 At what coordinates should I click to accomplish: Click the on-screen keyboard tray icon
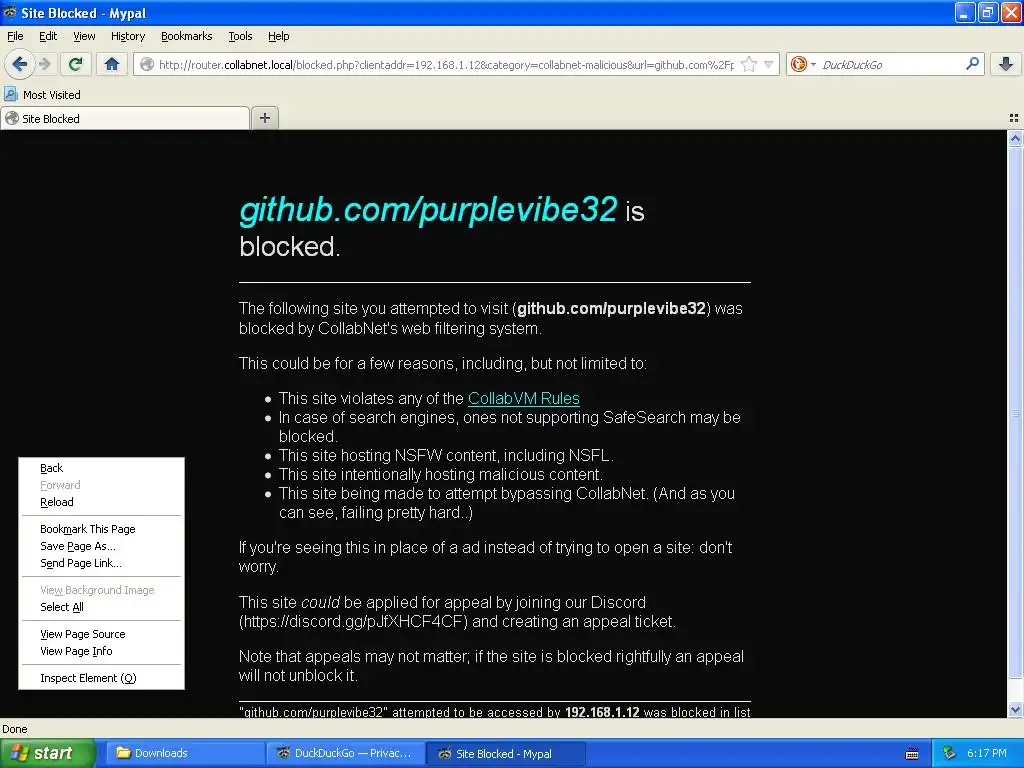(912, 754)
